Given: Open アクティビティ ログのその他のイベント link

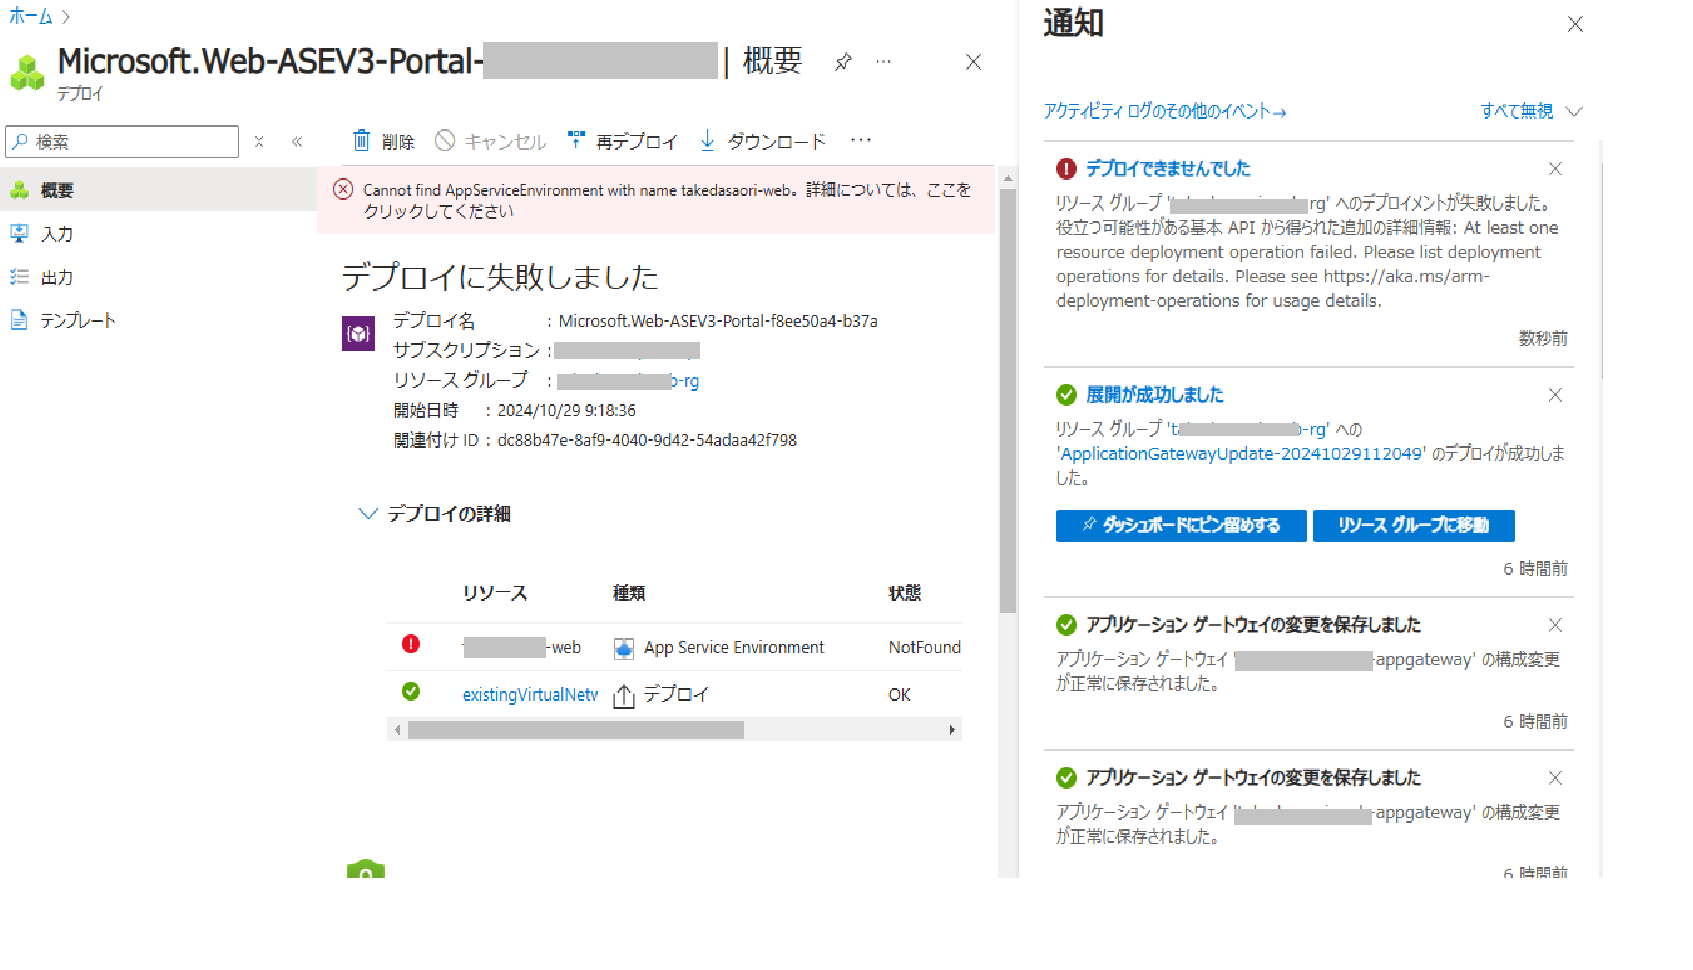Looking at the screenshot, I should [x=1165, y=111].
